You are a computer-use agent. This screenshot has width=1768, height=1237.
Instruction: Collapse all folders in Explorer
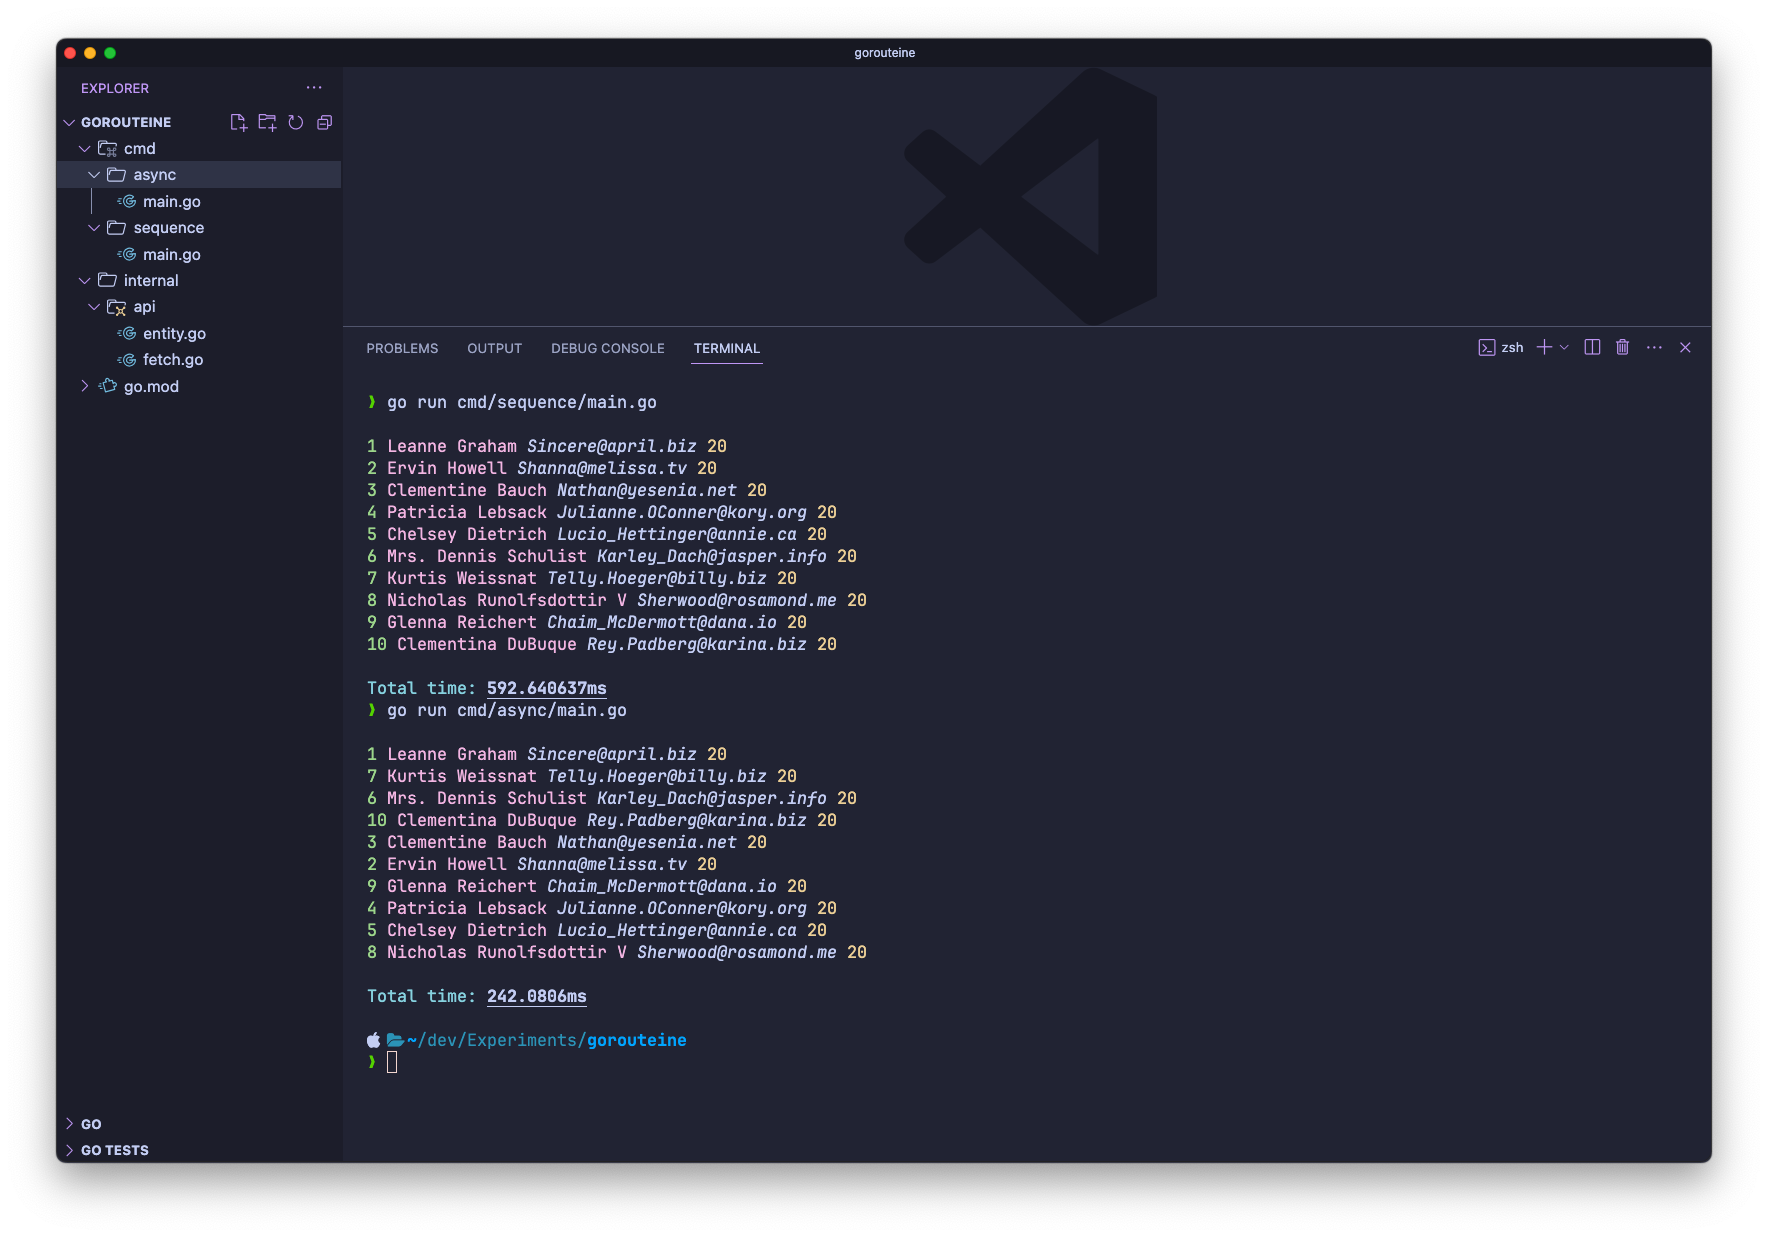(324, 122)
